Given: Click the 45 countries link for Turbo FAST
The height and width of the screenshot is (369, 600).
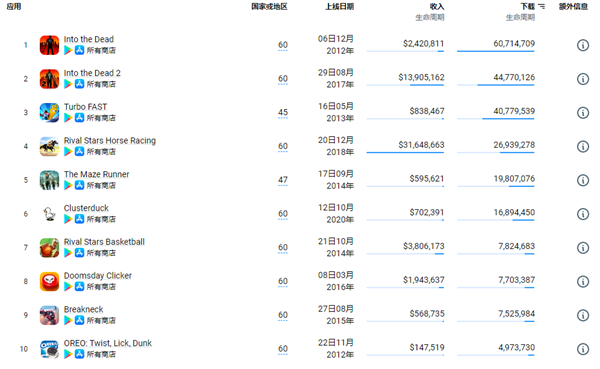Looking at the screenshot, I should (x=283, y=113).
